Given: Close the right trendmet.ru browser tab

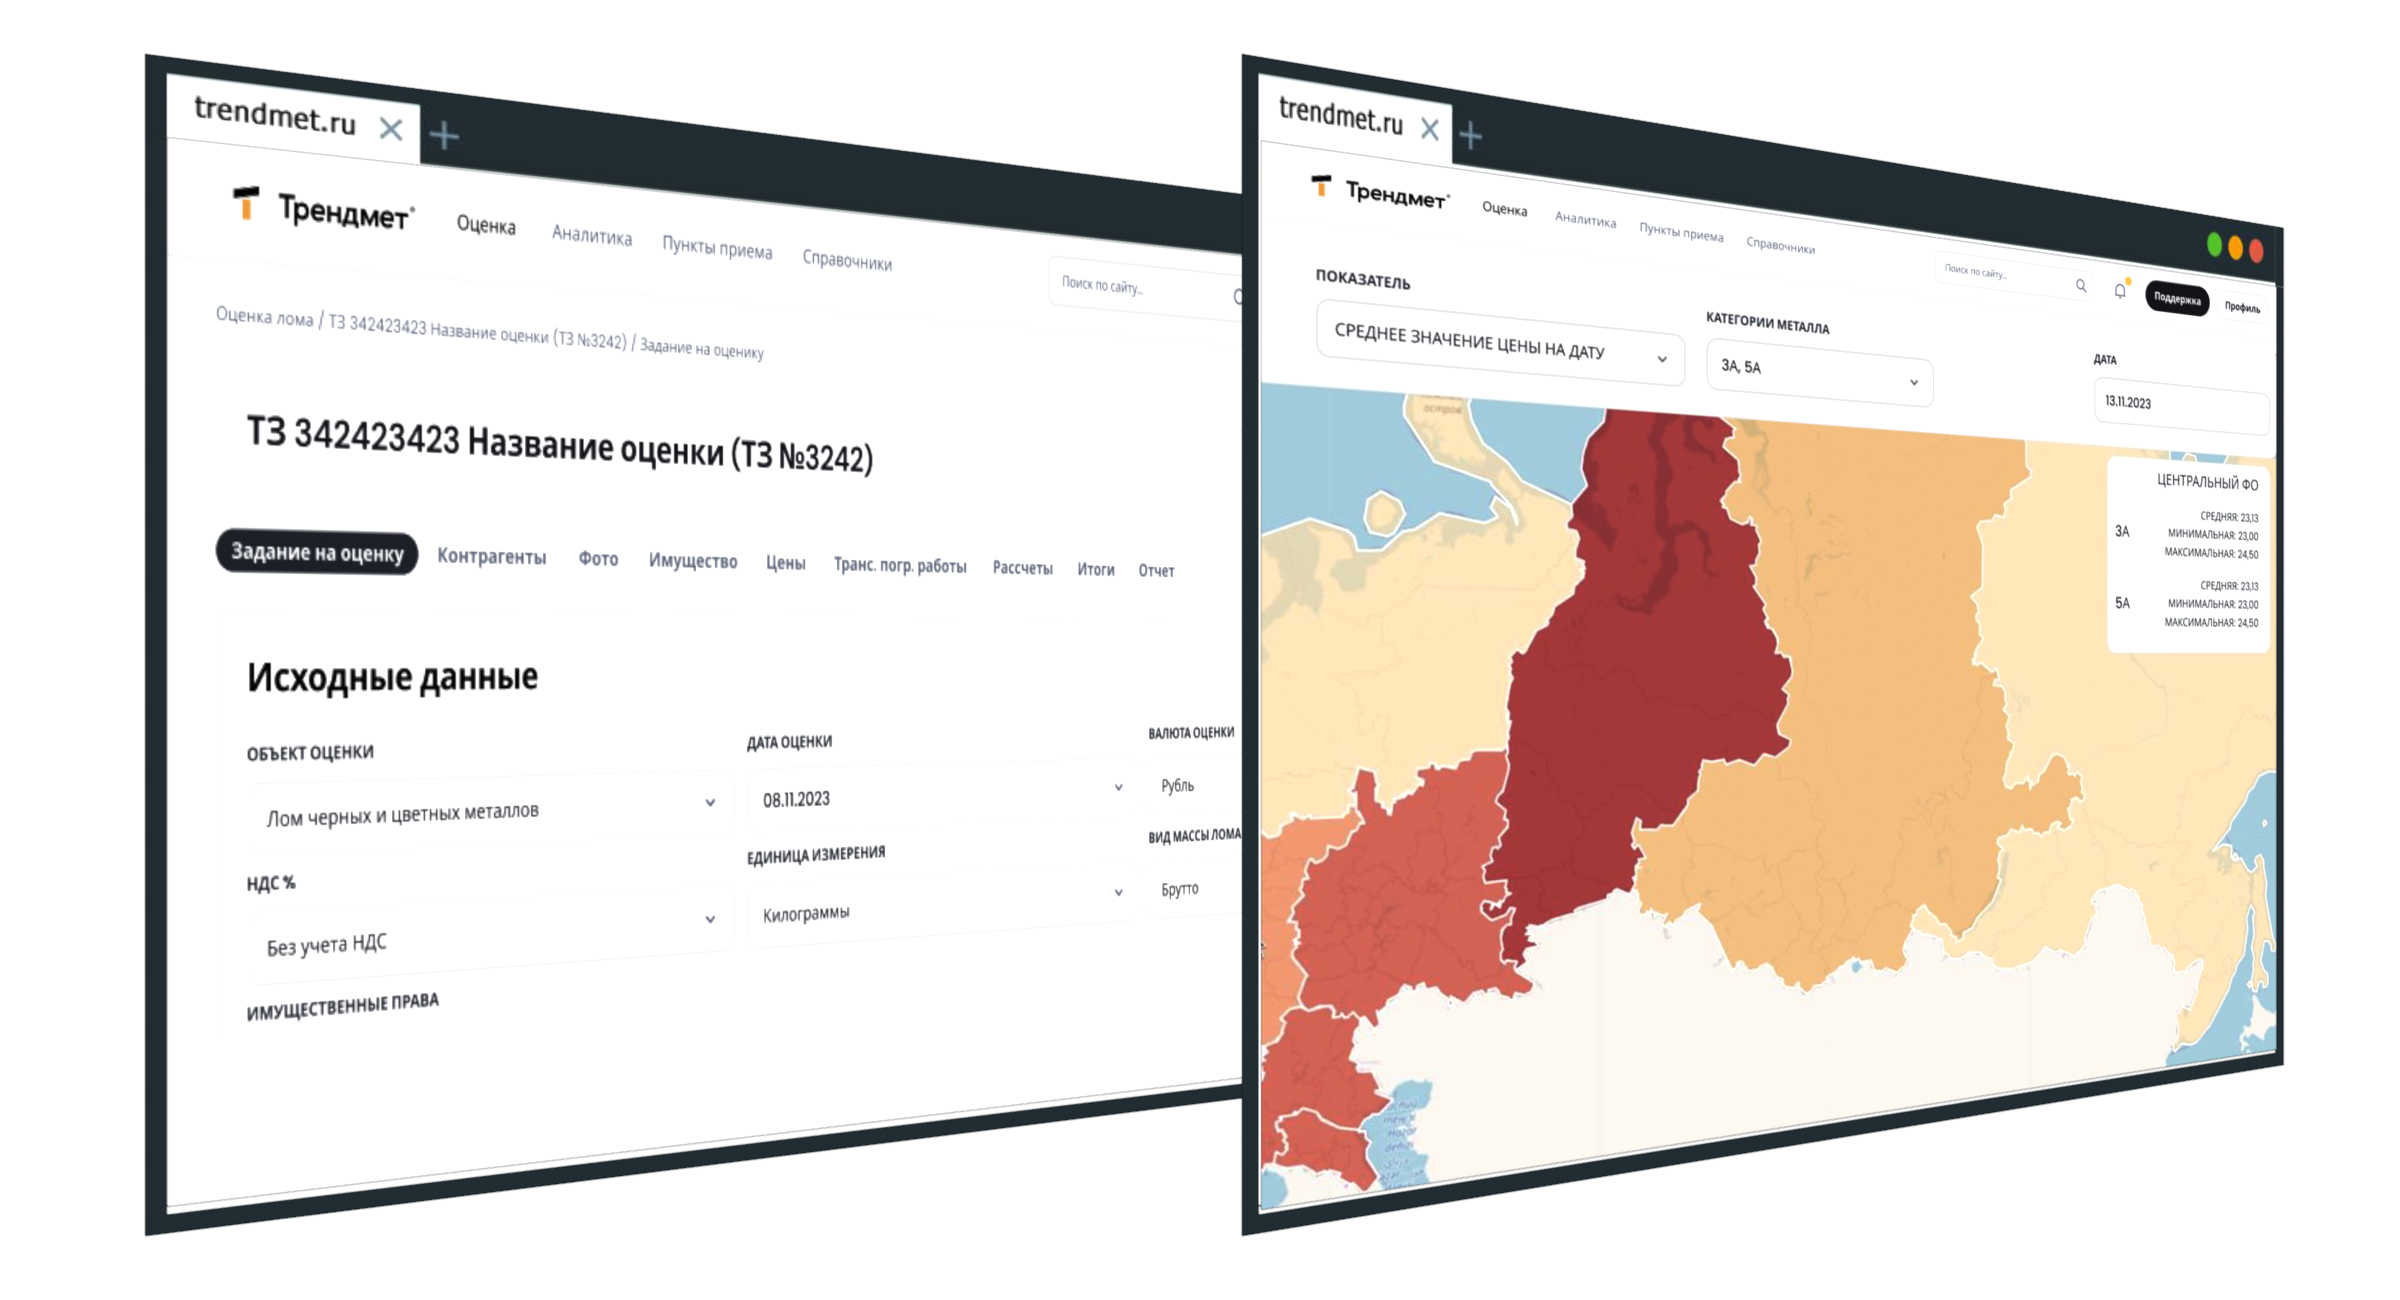Looking at the screenshot, I should 1430,129.
